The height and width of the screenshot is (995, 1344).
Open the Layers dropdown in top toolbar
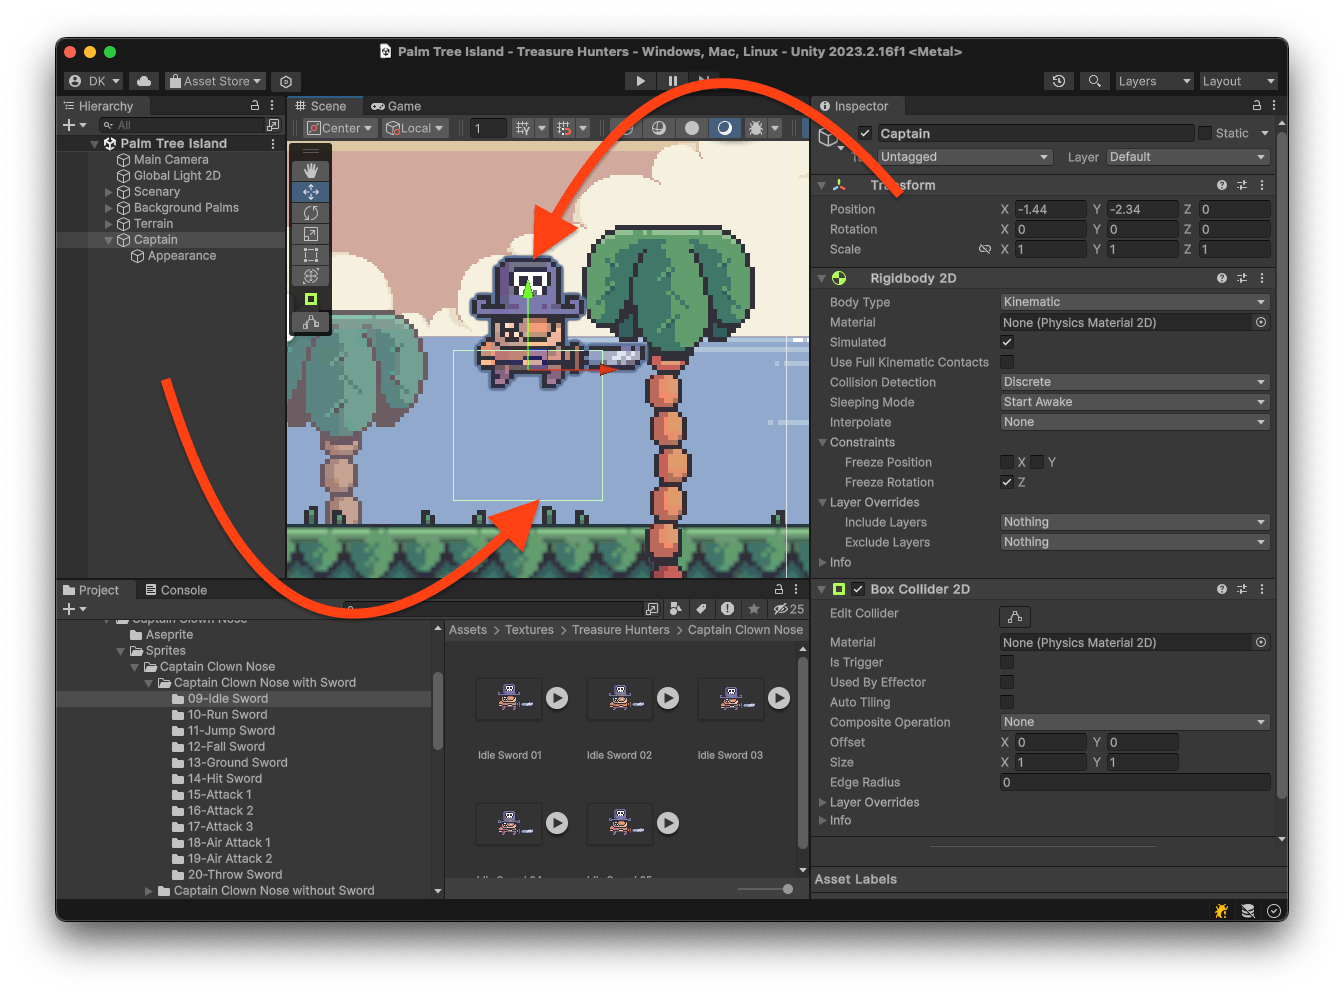pos(1154,81)
